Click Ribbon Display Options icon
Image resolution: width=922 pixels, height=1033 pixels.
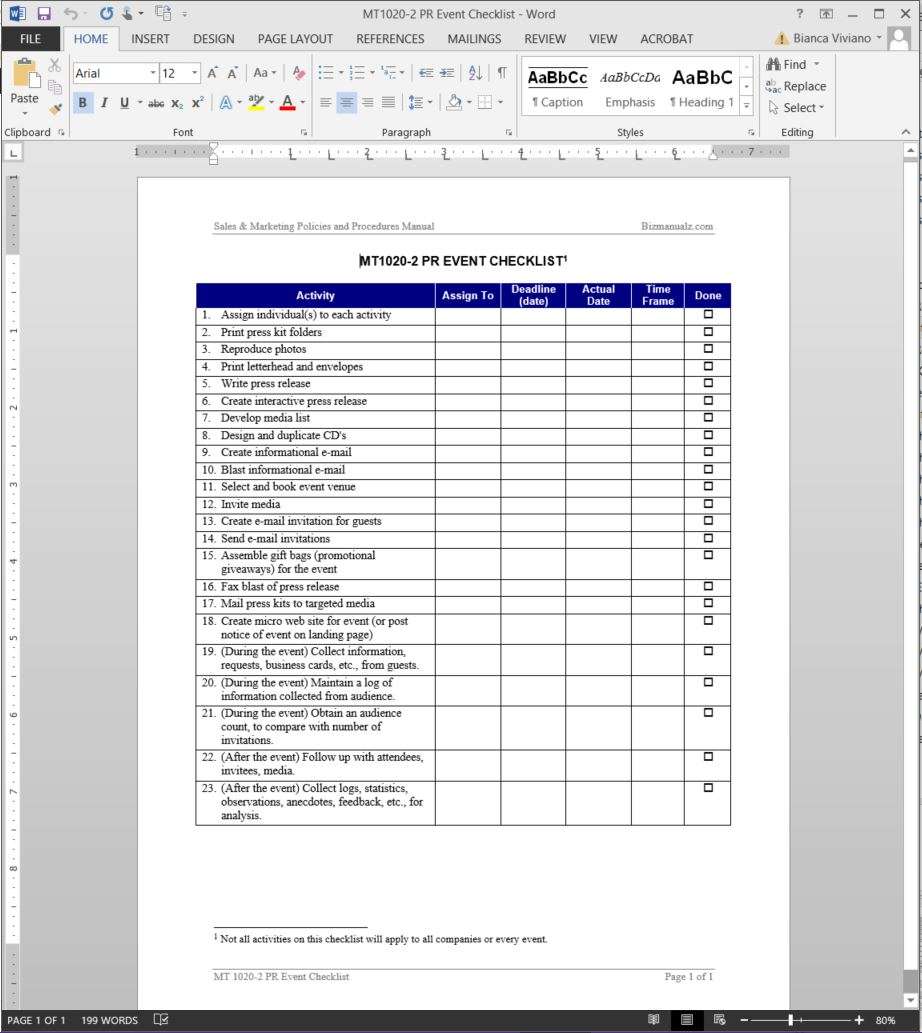(x=826, y=14)
